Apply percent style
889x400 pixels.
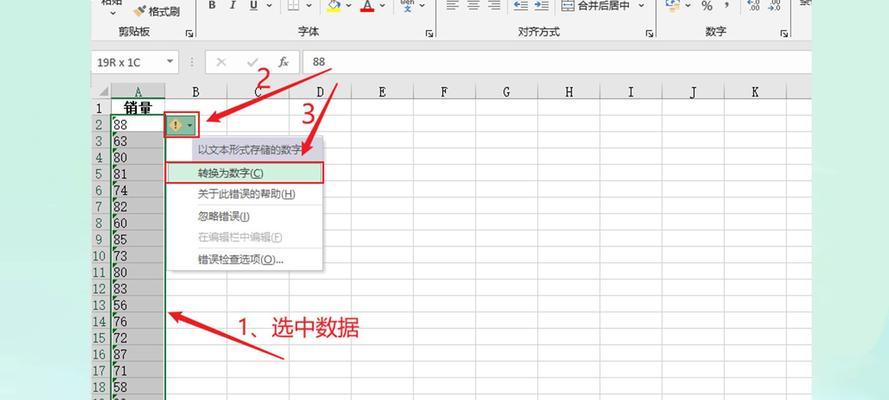click(x=706, y=6)
